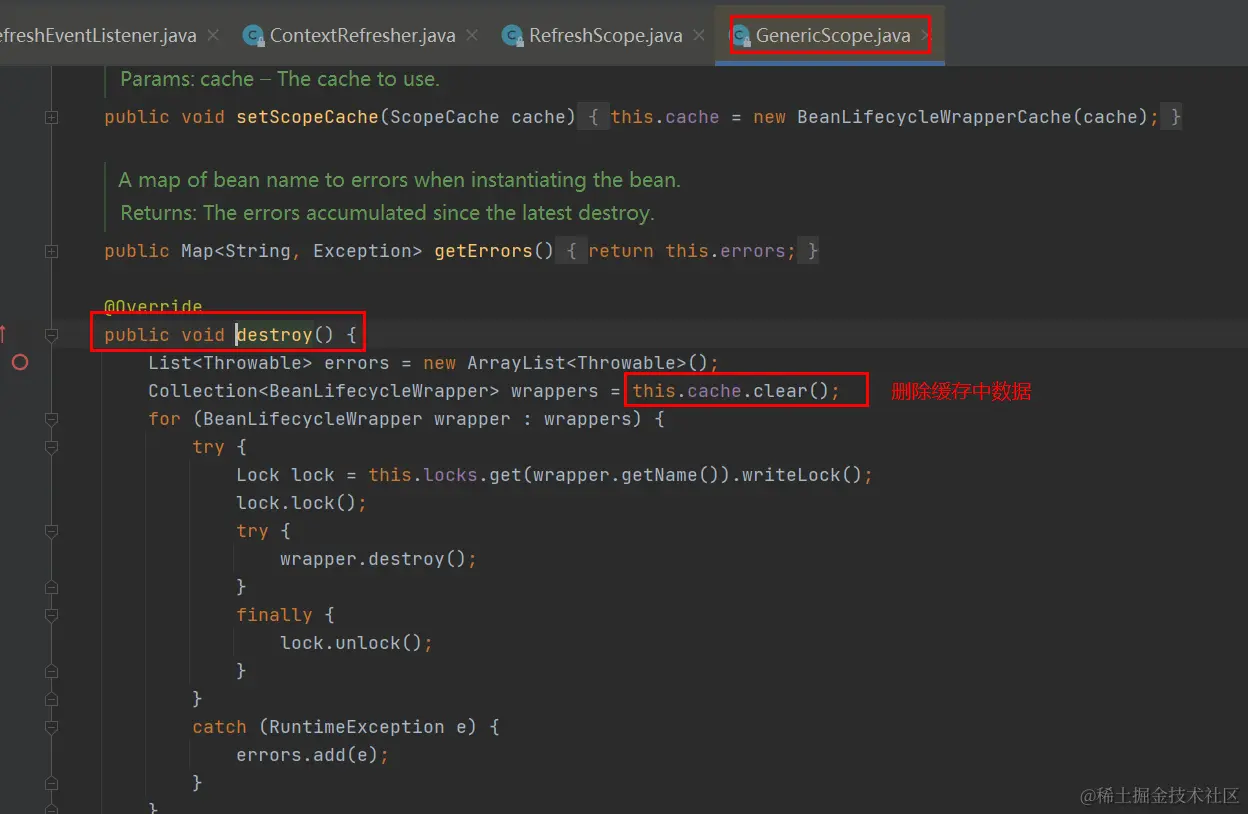Click the @Override annotation
This screenshot has width=1248, height=814.
pyautogui.click(x=153, y=307)
